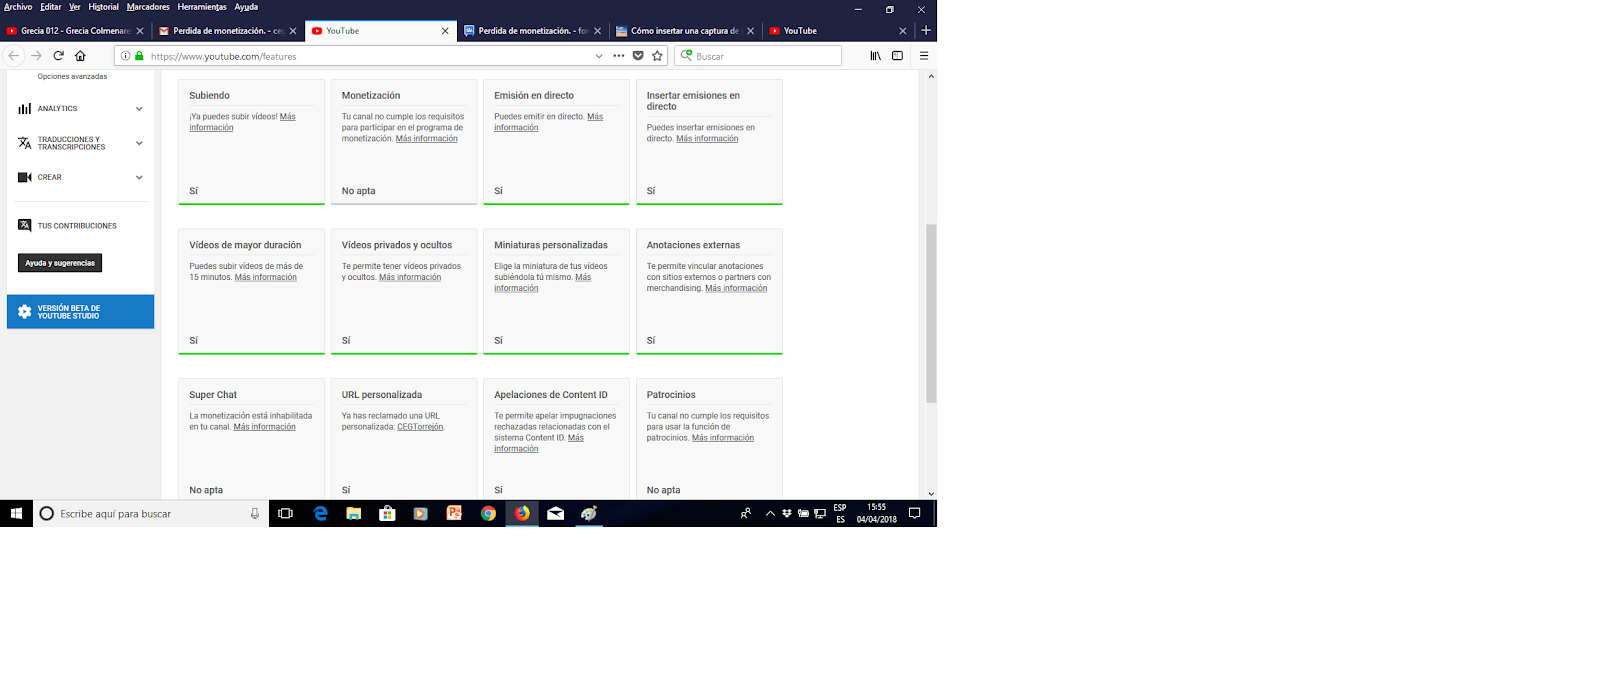
Task: Expand the CREAR sidebar section
Action: [x=139, y=177]
